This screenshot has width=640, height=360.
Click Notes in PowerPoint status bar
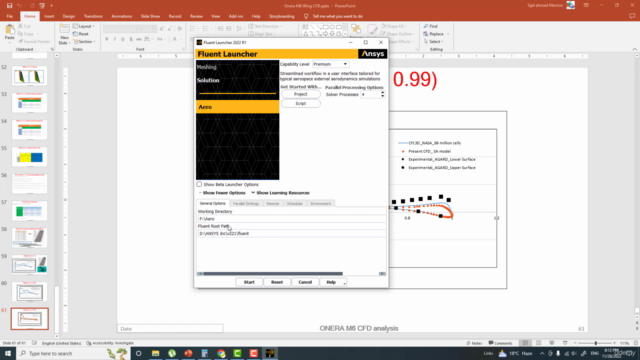pyautogui.click(x=473, y=343)
